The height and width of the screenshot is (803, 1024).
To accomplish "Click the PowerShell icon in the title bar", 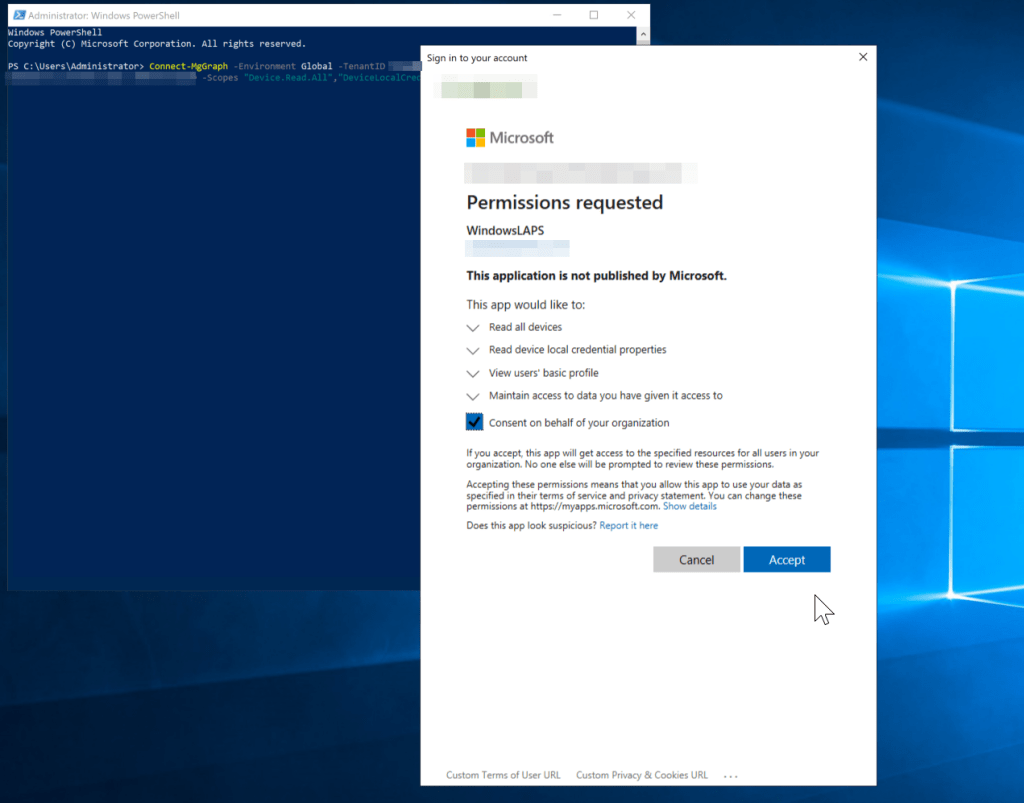I will pos(17,16).
